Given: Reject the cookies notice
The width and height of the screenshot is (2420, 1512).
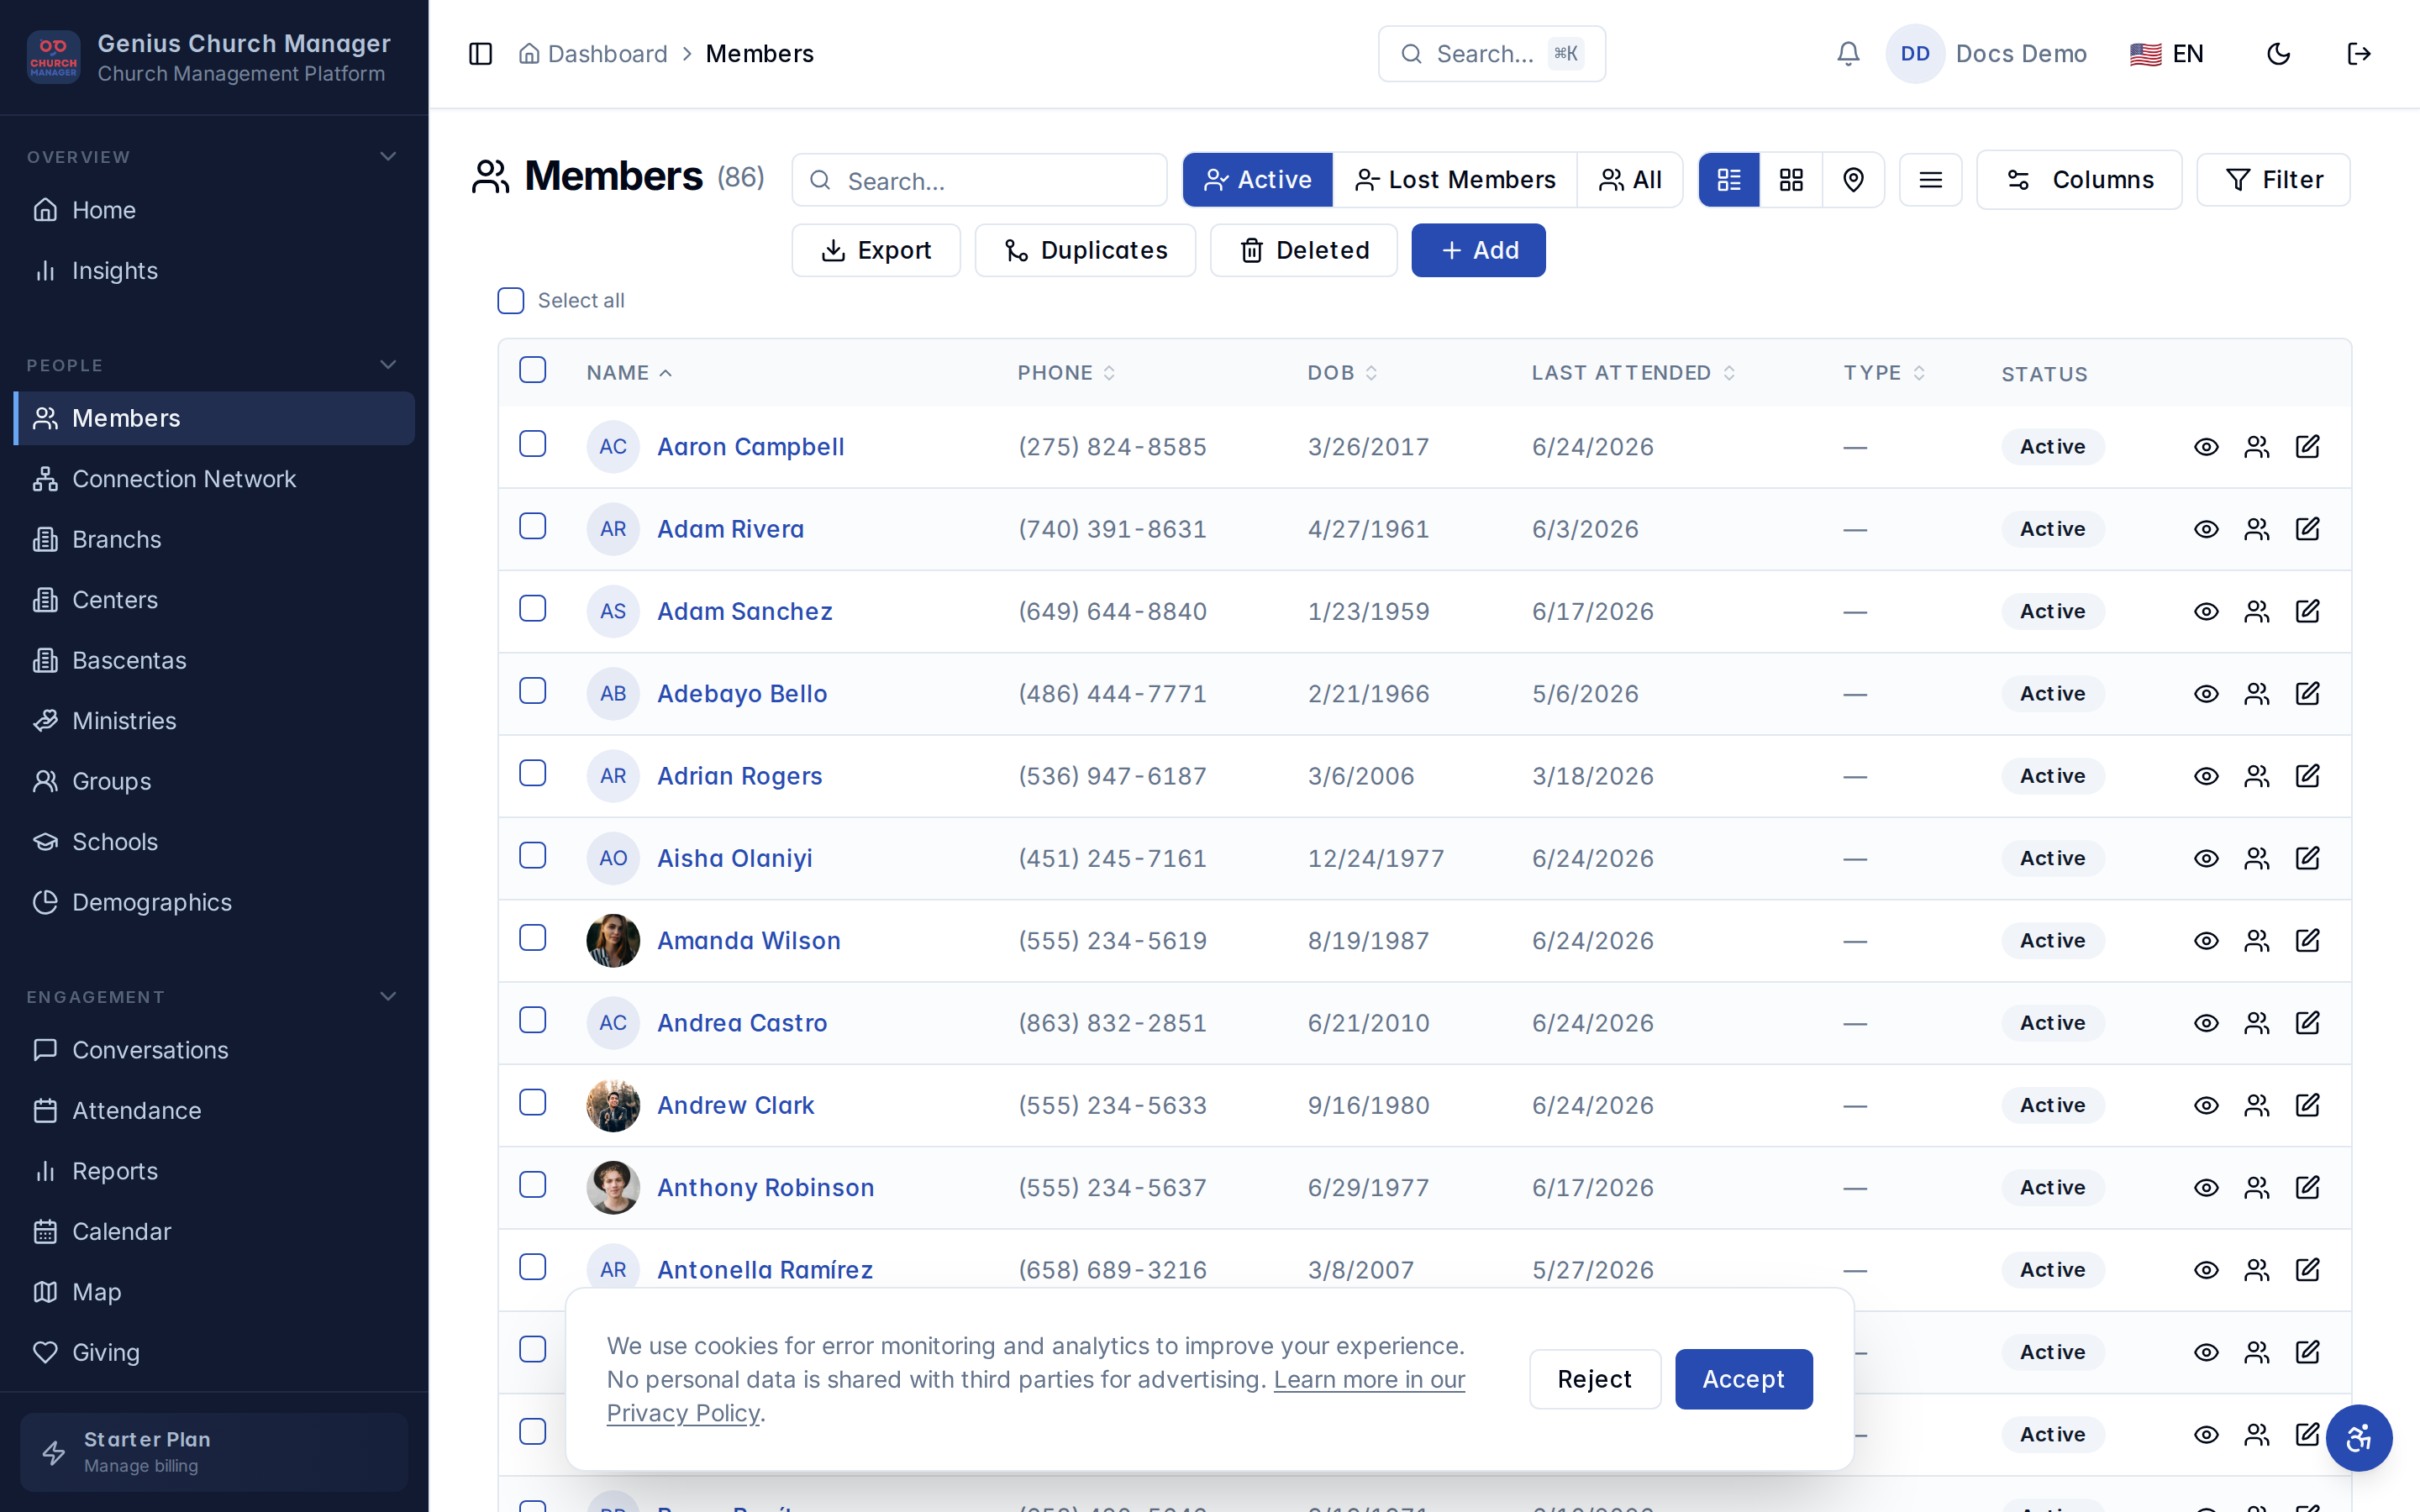Looking at the screenshot, I should tap(1595, 1379).
